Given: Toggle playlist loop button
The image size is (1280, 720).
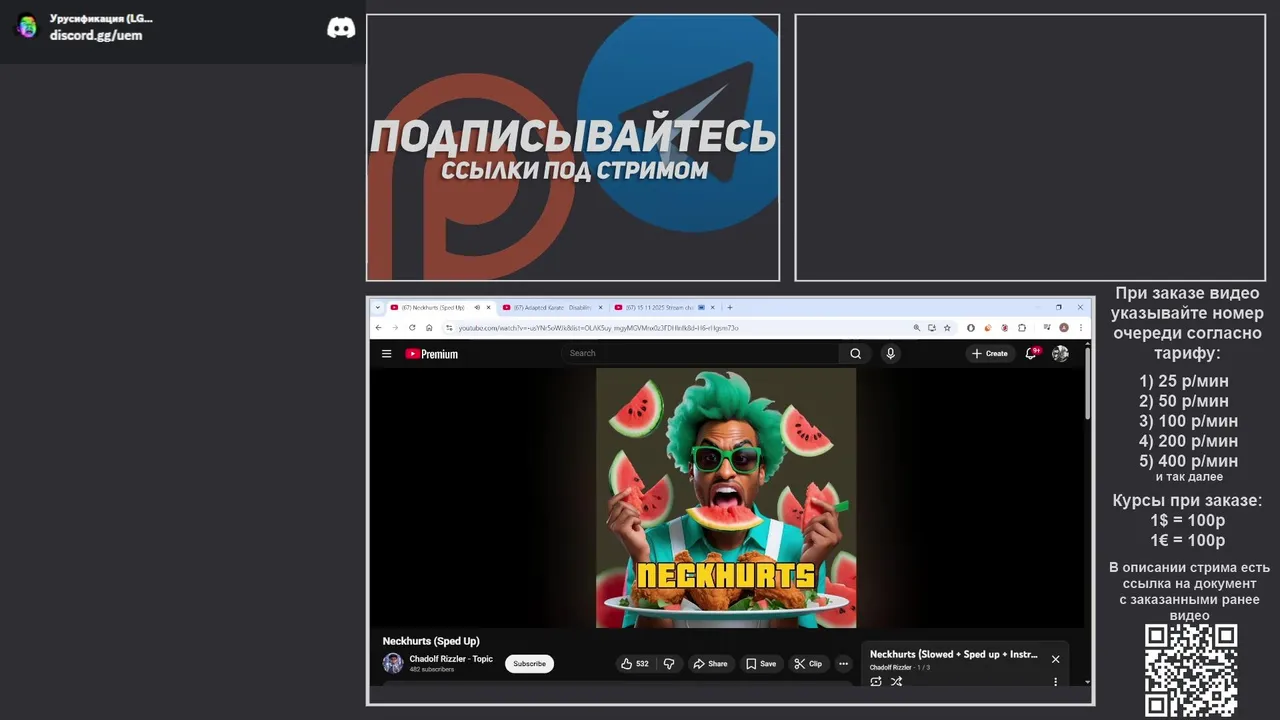Looking at the screenshot, I should point(876,682).
